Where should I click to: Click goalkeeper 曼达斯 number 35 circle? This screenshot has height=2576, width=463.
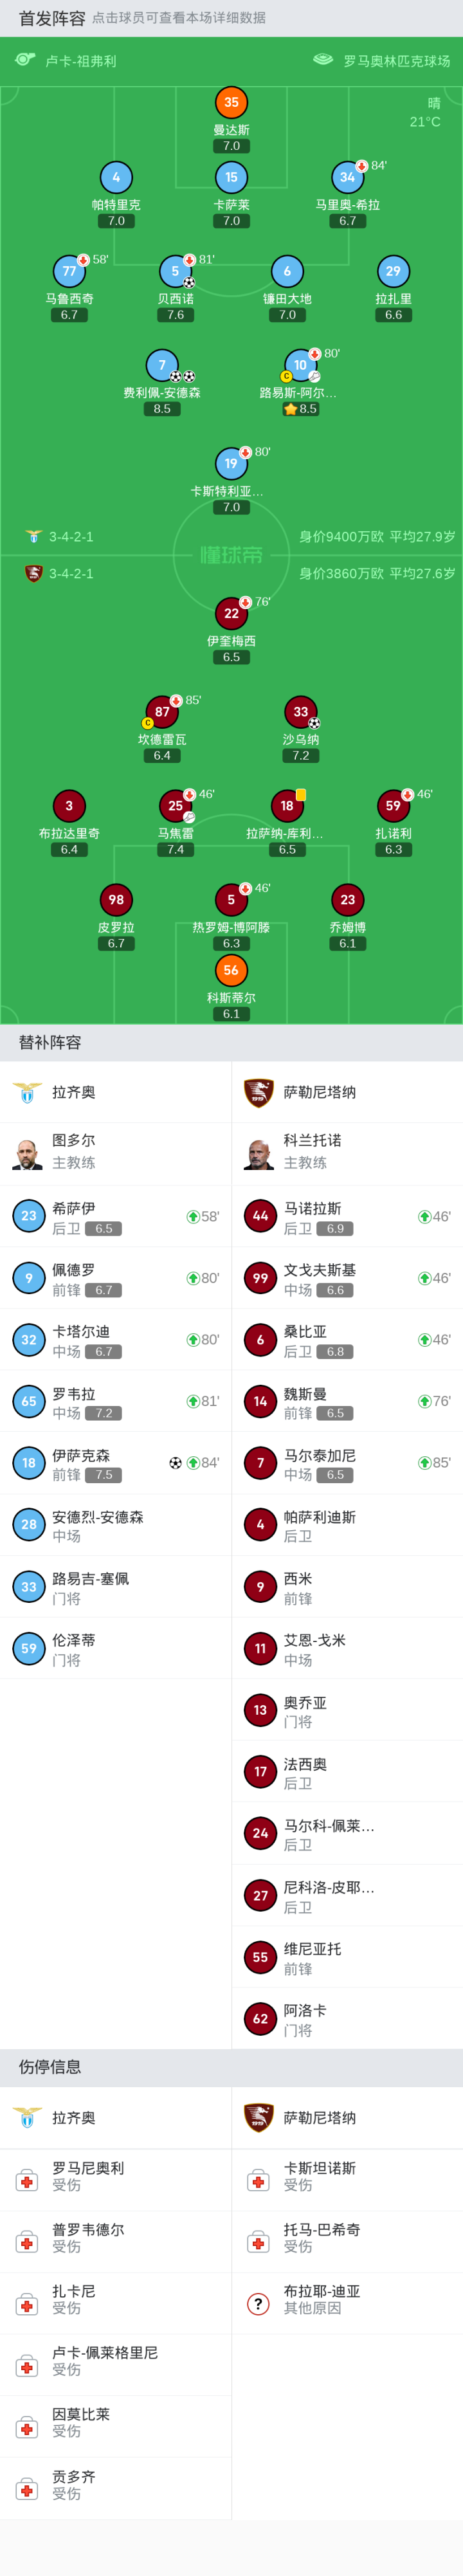point(231,102)
